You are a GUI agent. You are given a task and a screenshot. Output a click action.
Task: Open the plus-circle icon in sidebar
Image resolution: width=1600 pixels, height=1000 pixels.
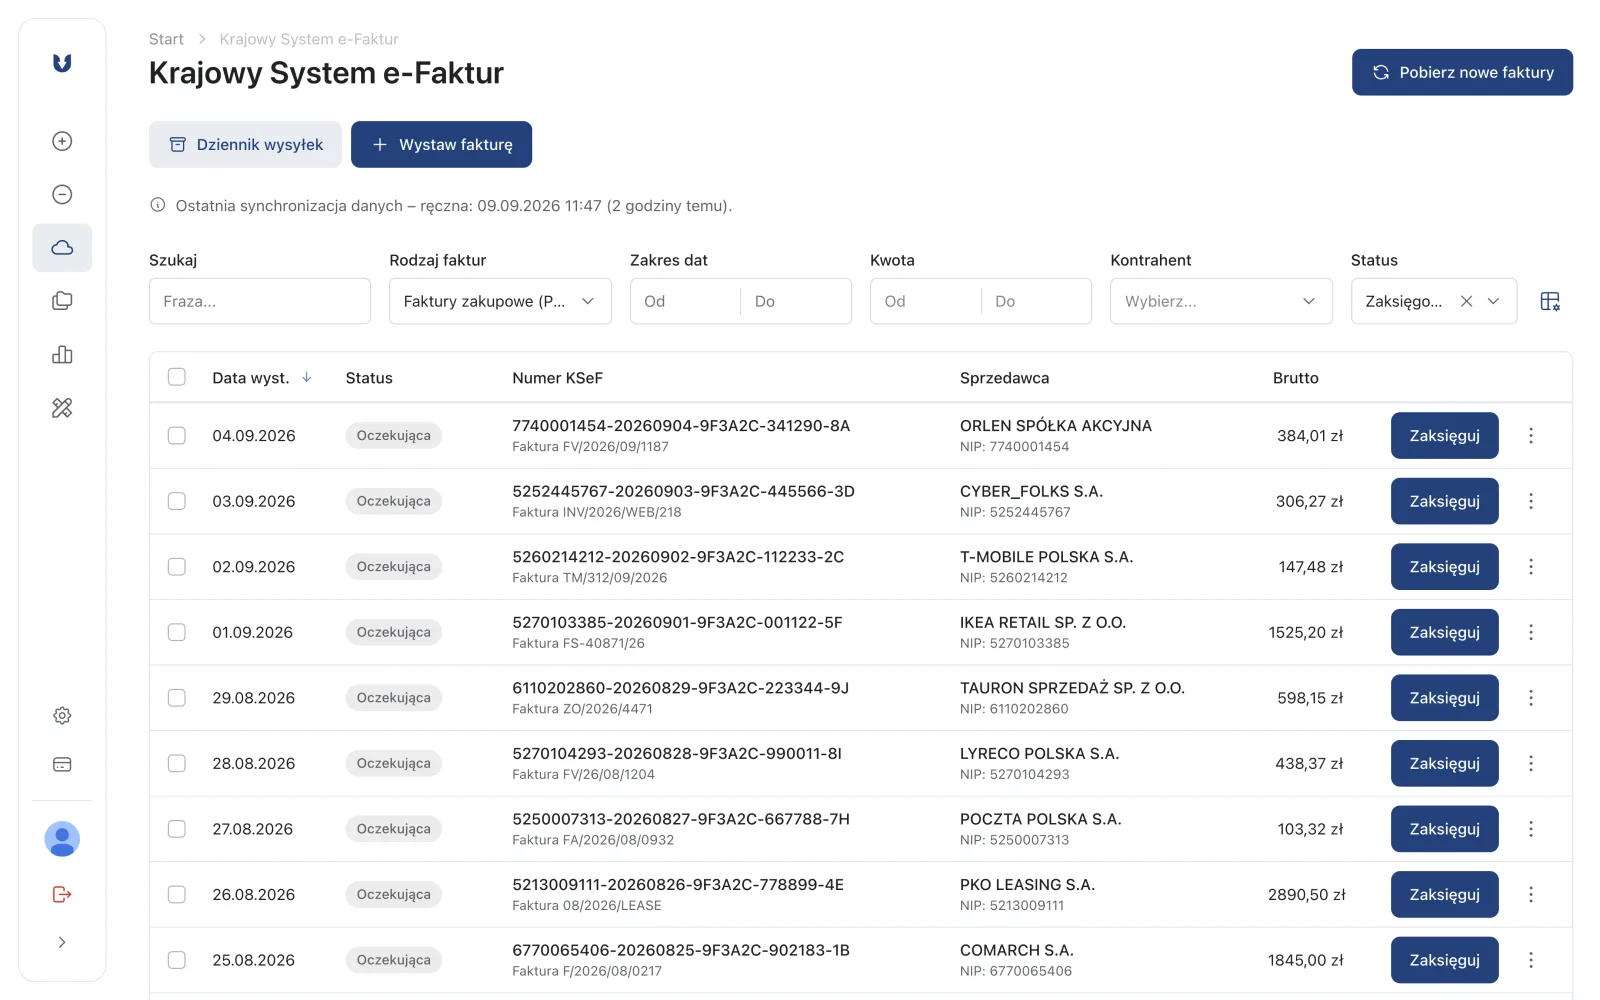coord(62,141)
